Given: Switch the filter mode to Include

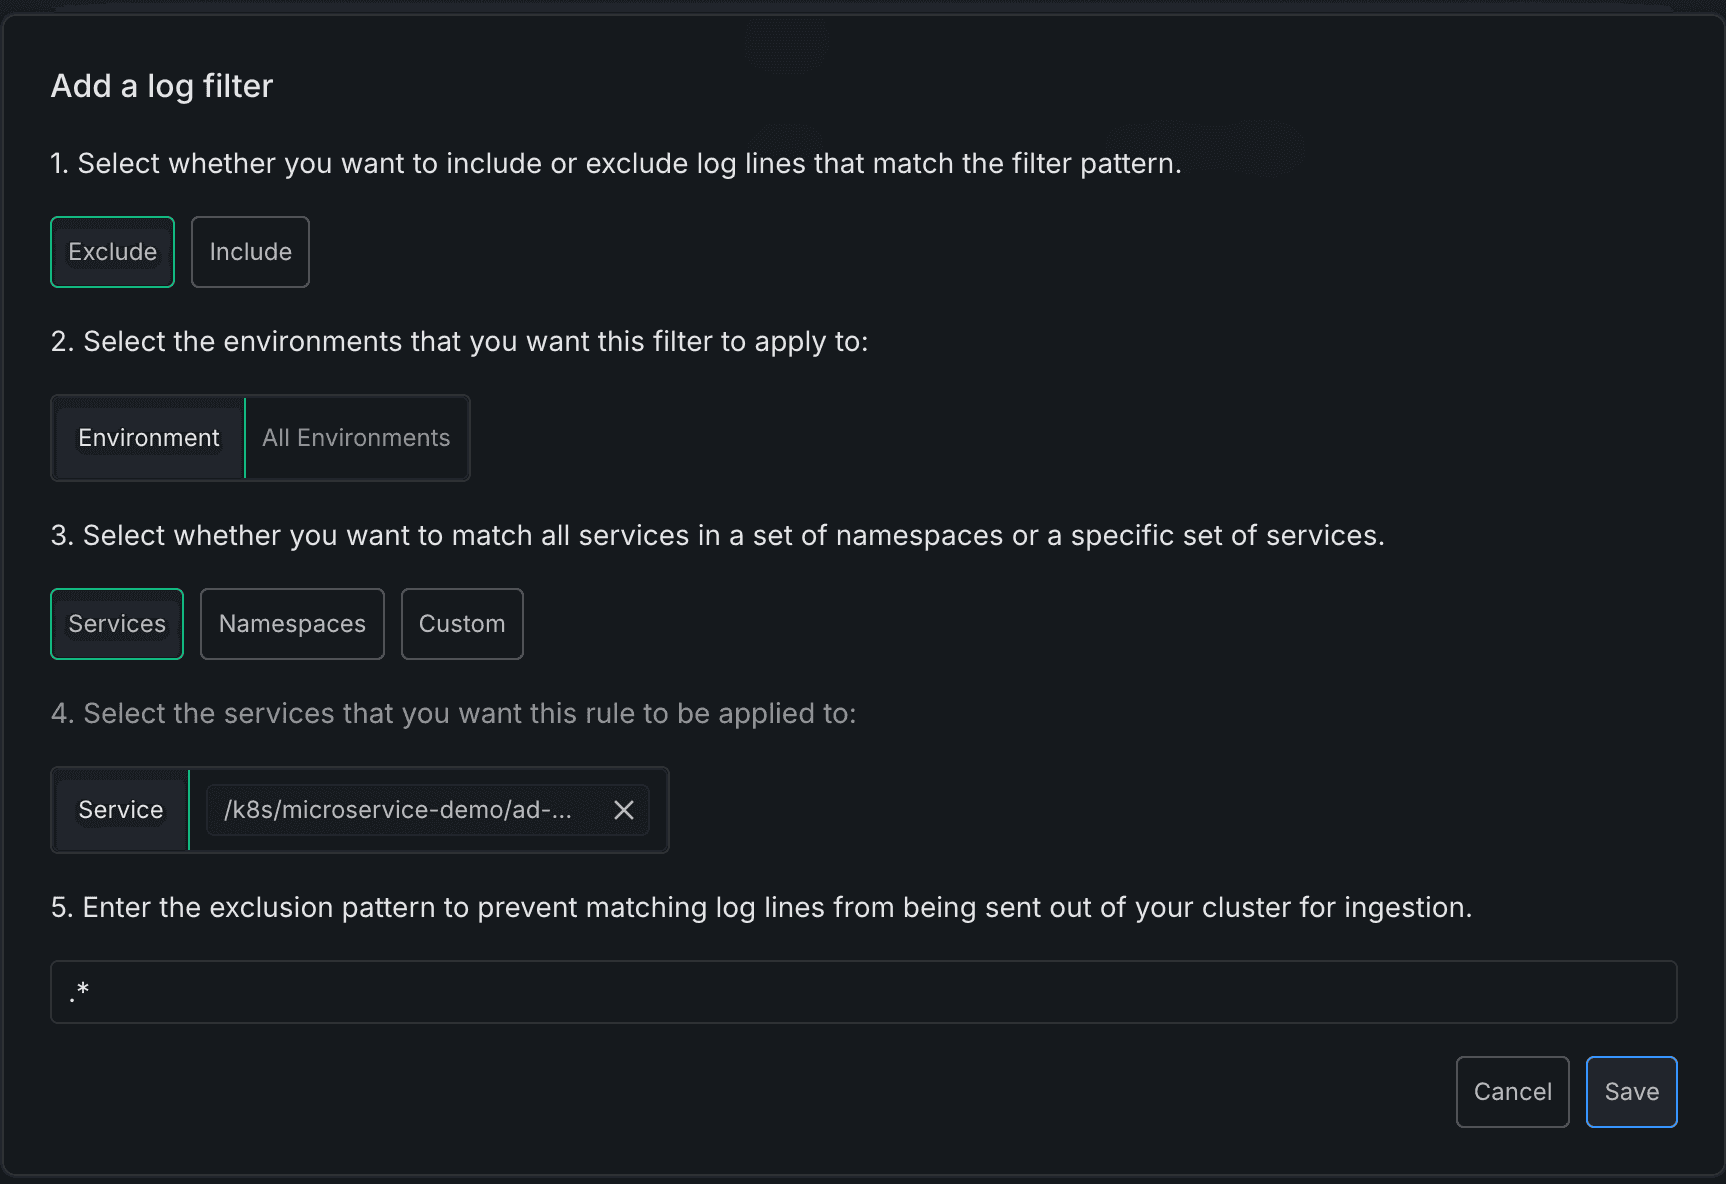Looking at the screenshot, I should click(250, 252).
